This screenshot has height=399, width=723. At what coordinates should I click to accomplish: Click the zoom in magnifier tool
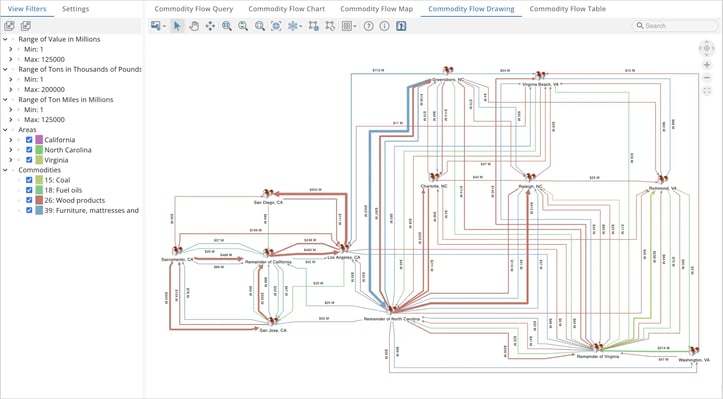(x=227, y=26)
